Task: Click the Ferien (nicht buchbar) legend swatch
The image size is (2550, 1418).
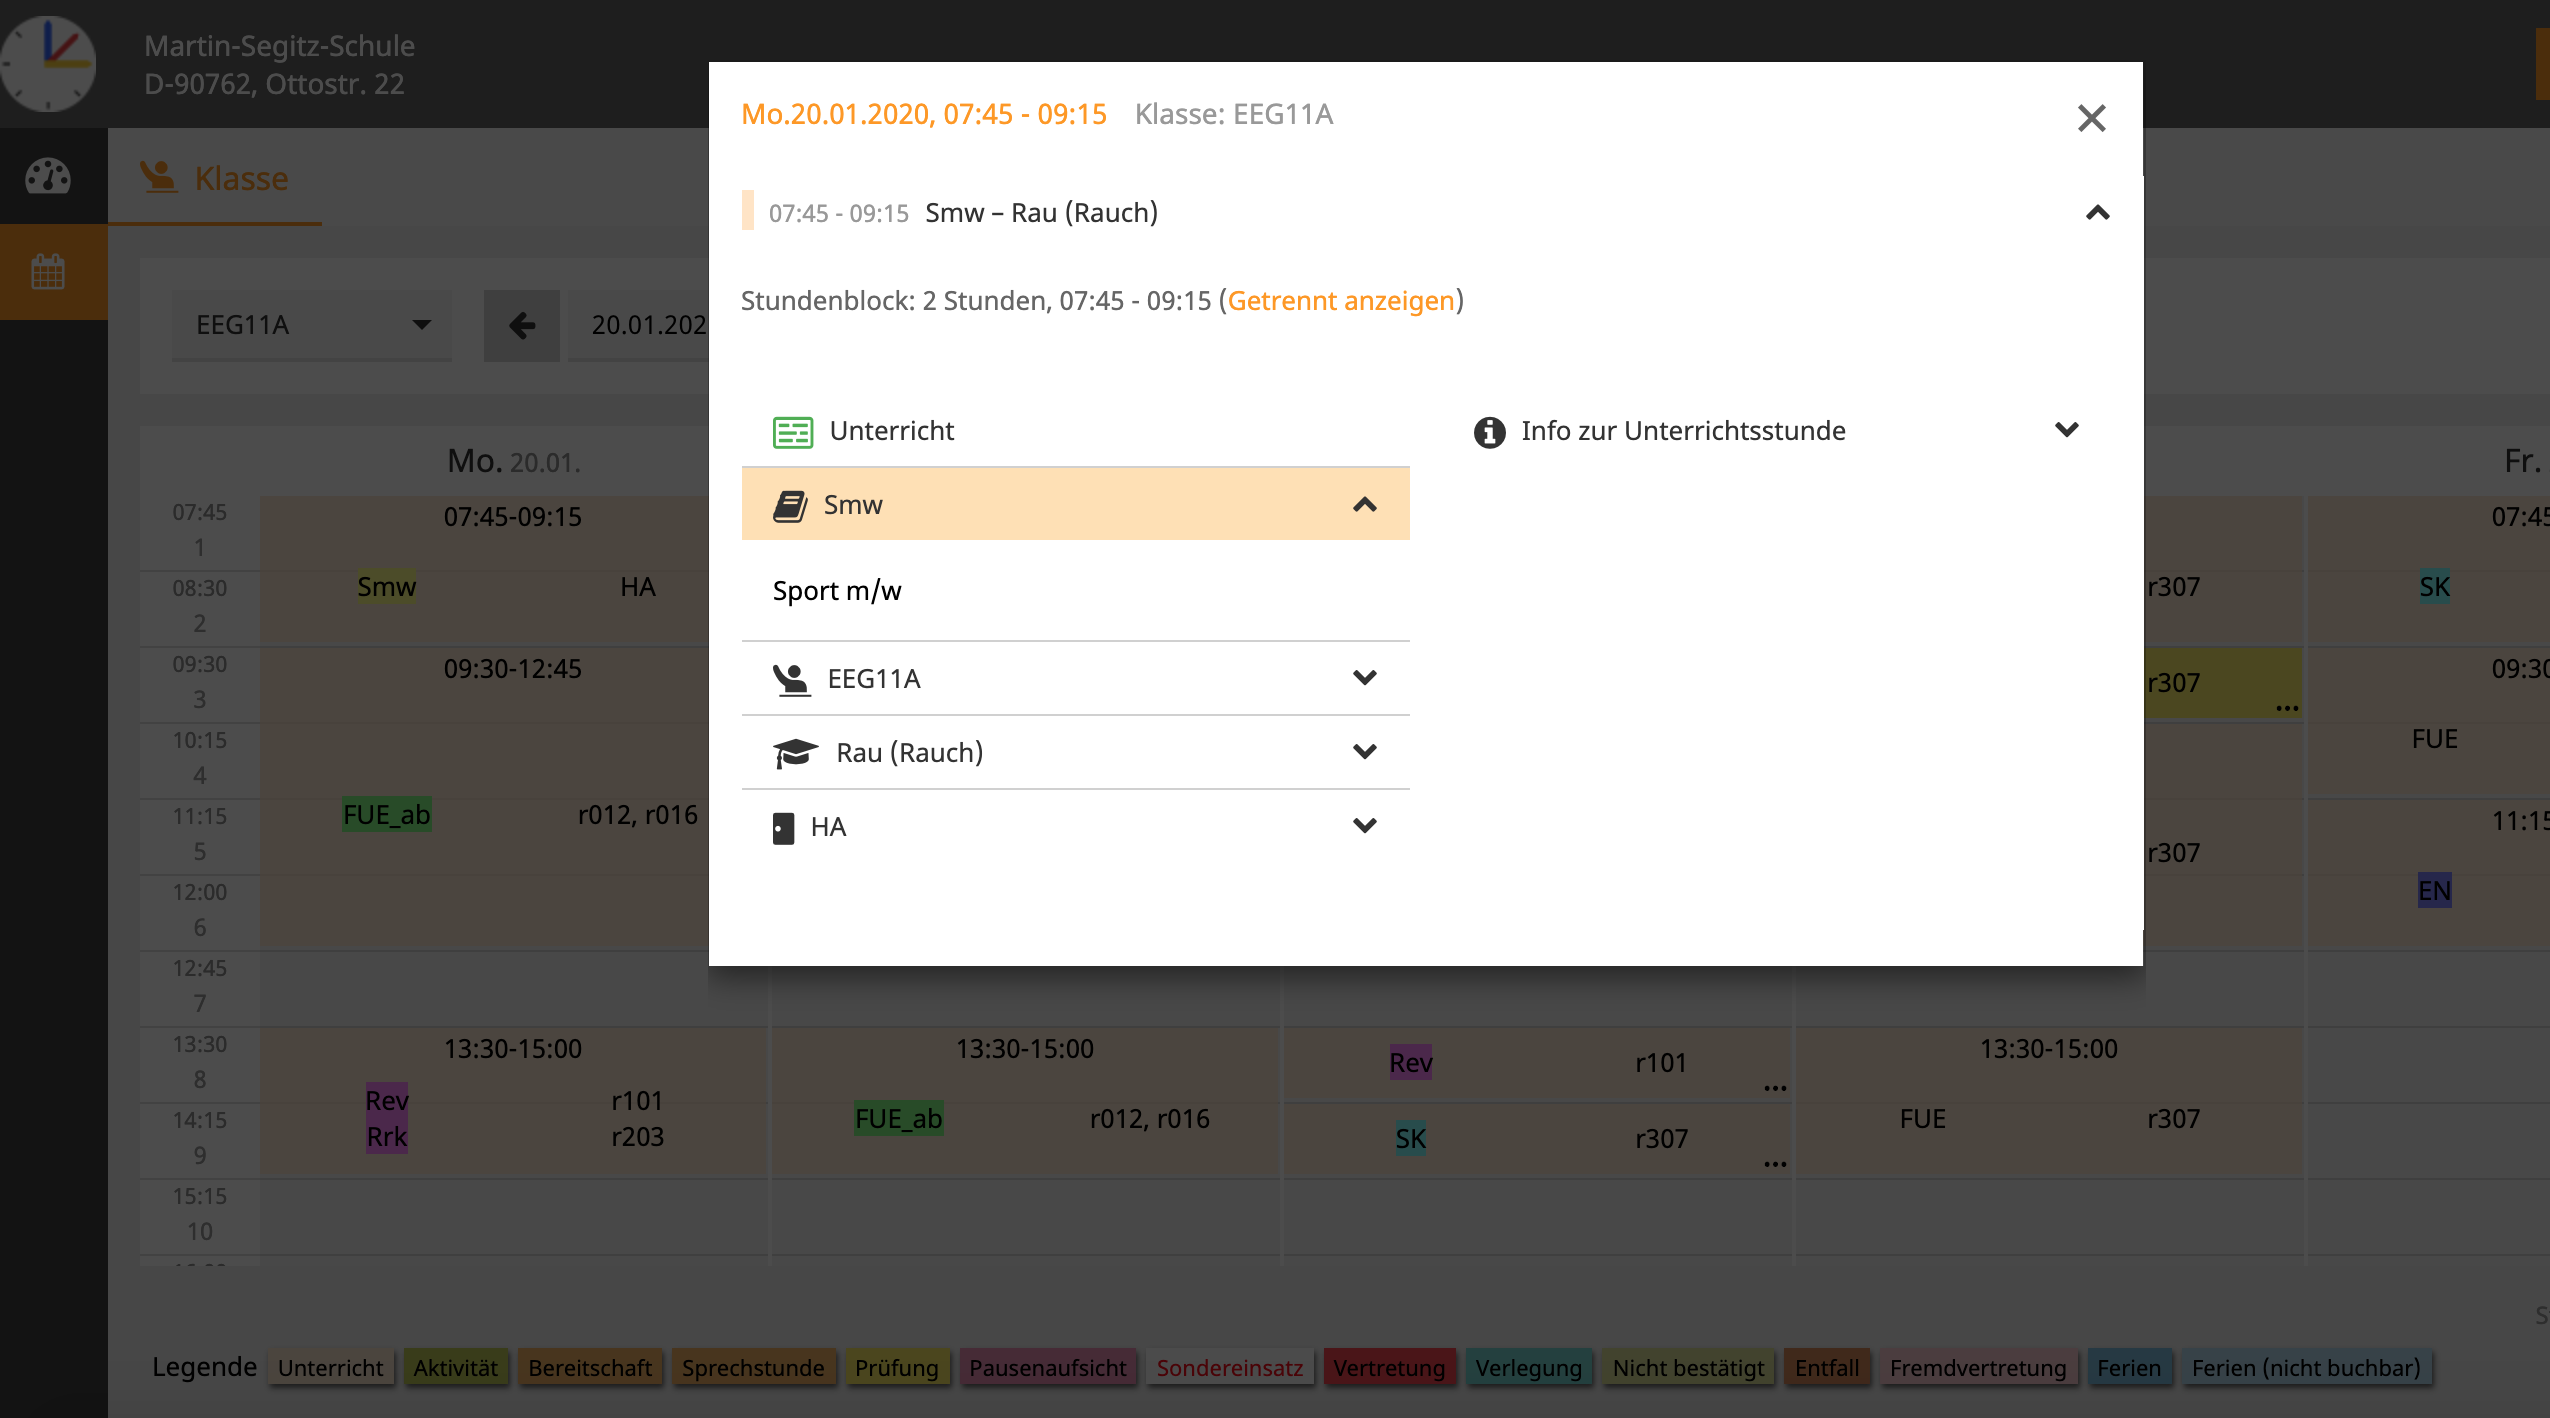Action: 2305,1367
